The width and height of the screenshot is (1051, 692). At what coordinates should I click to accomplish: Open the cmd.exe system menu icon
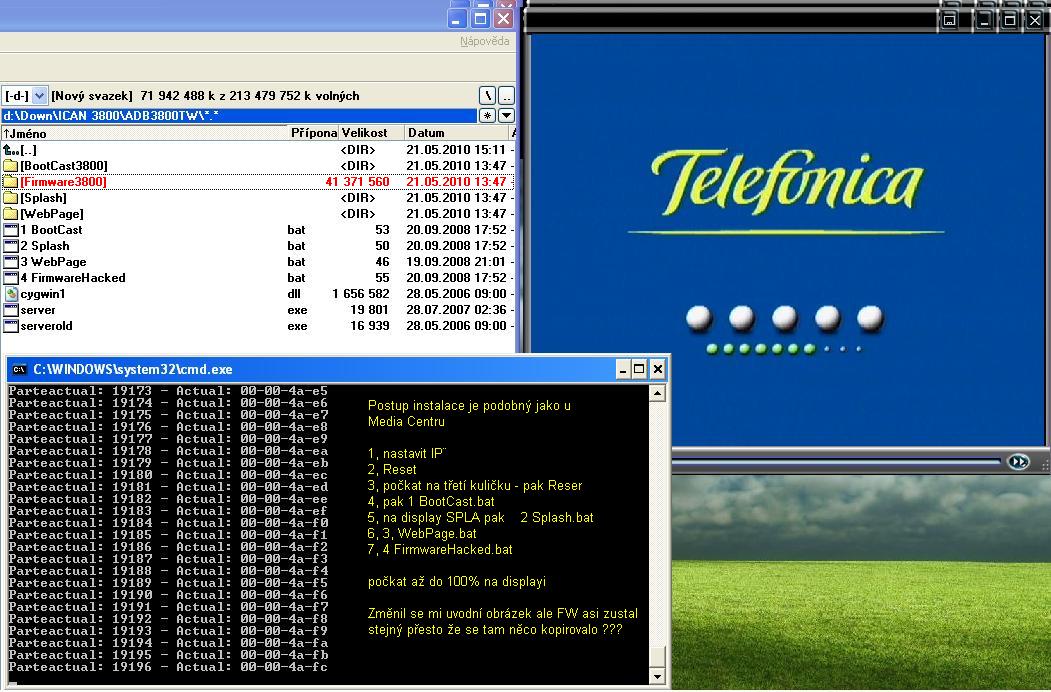[x=19, y=369]
